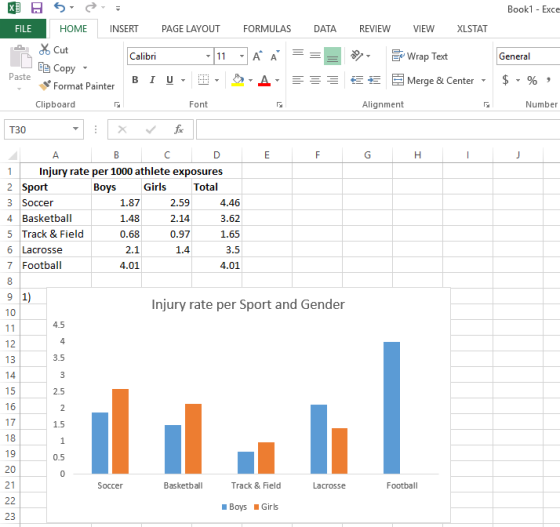This screenshot has height=527, width=560.
Task: Expand Merge & Center options arrow
Action: click(x=484, y=80)
